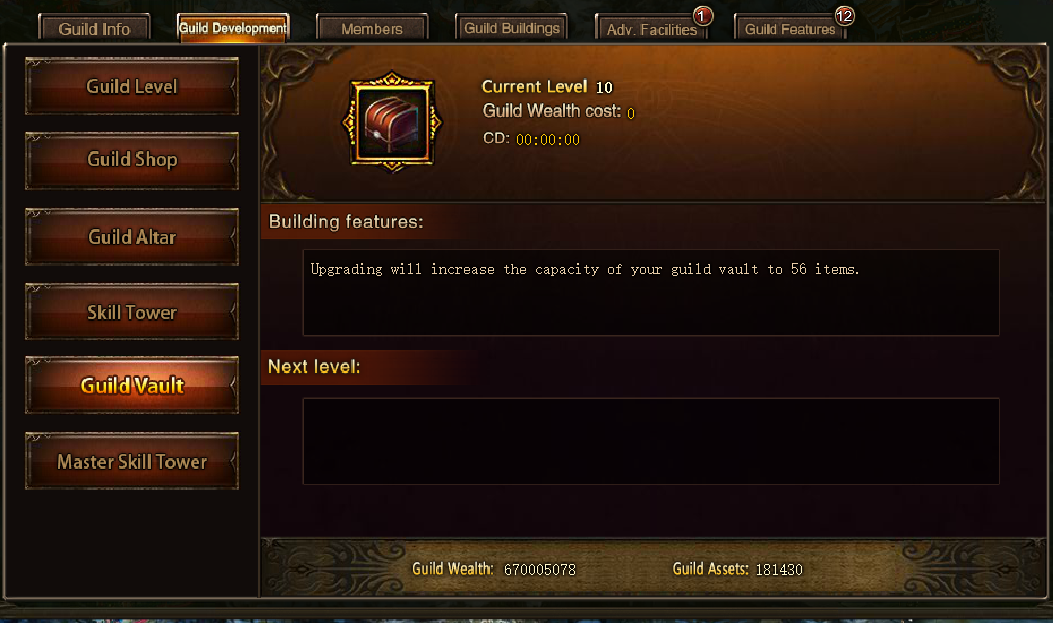This screenshot has height=623, width=1053.
Task: Select the Guild Shop button
Action: click(x=132, y=160)
